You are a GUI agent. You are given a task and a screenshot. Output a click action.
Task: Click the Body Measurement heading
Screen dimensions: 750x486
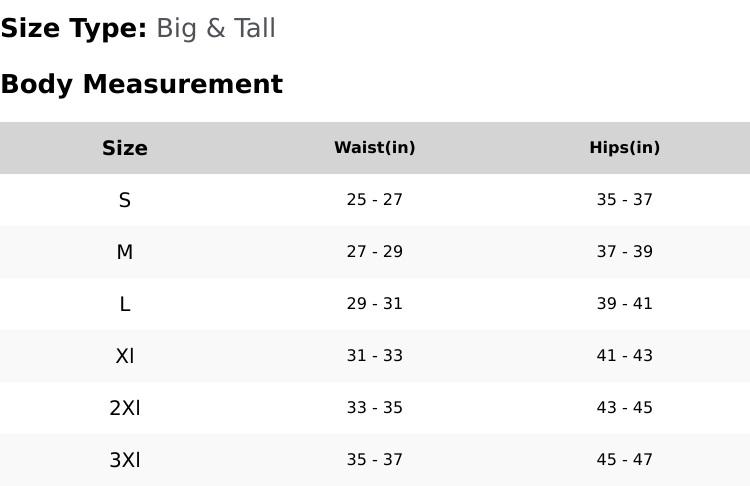(x=141, y=84)
